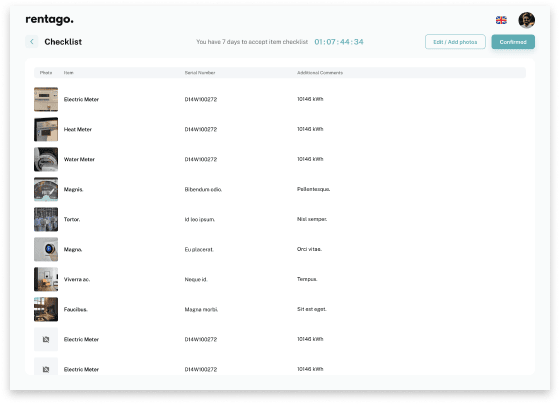Open the Tortor item thumbnail
This screenshot has height=405, width=560.
[x=46, y=219]
